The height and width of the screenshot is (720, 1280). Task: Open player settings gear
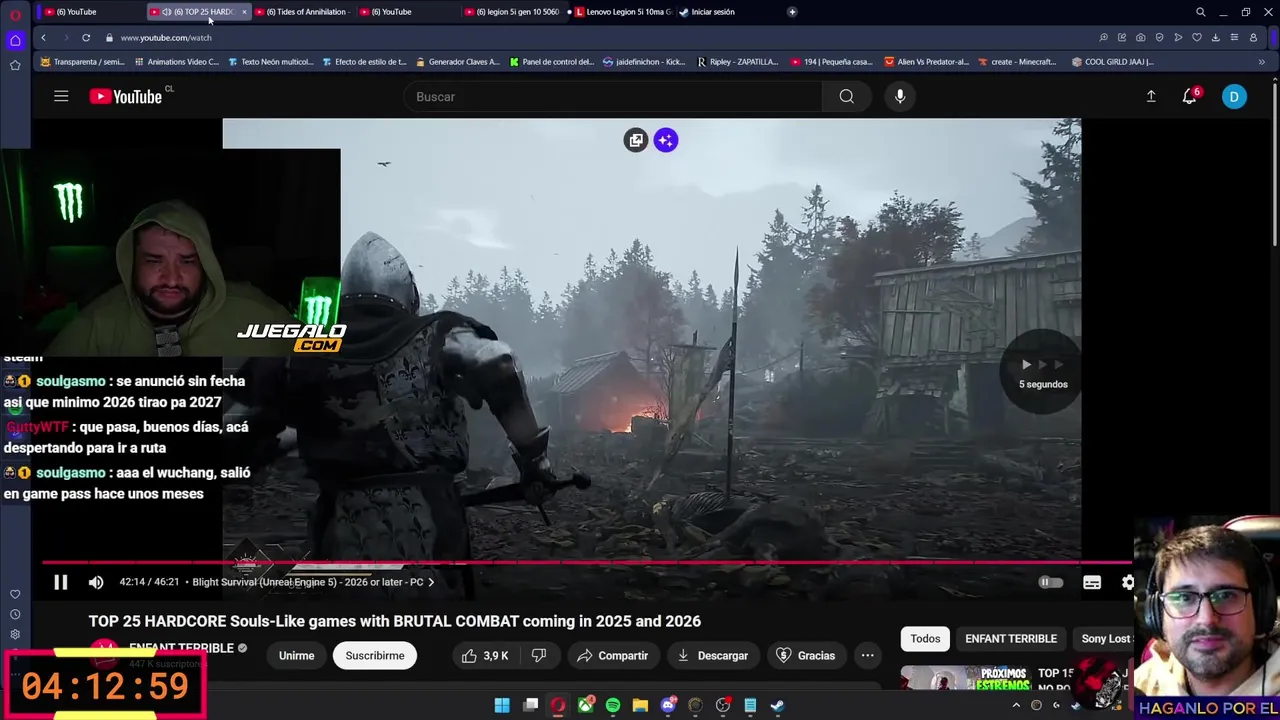tap(1128, 582)
